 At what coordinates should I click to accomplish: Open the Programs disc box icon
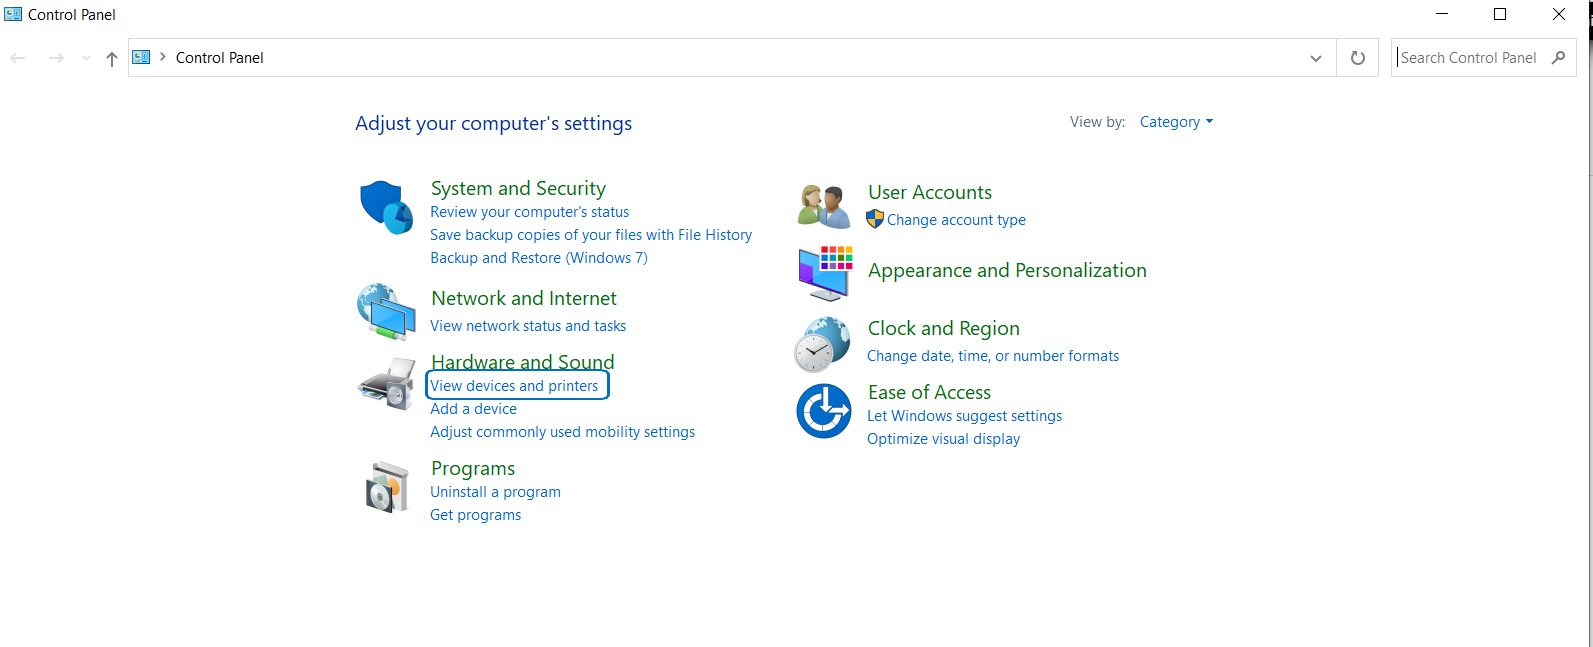tap(387, 487)
